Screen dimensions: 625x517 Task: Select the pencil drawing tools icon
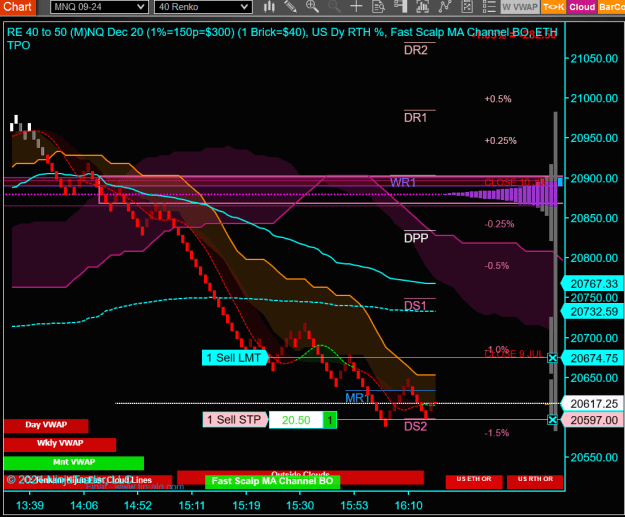(x=291, y=6)
